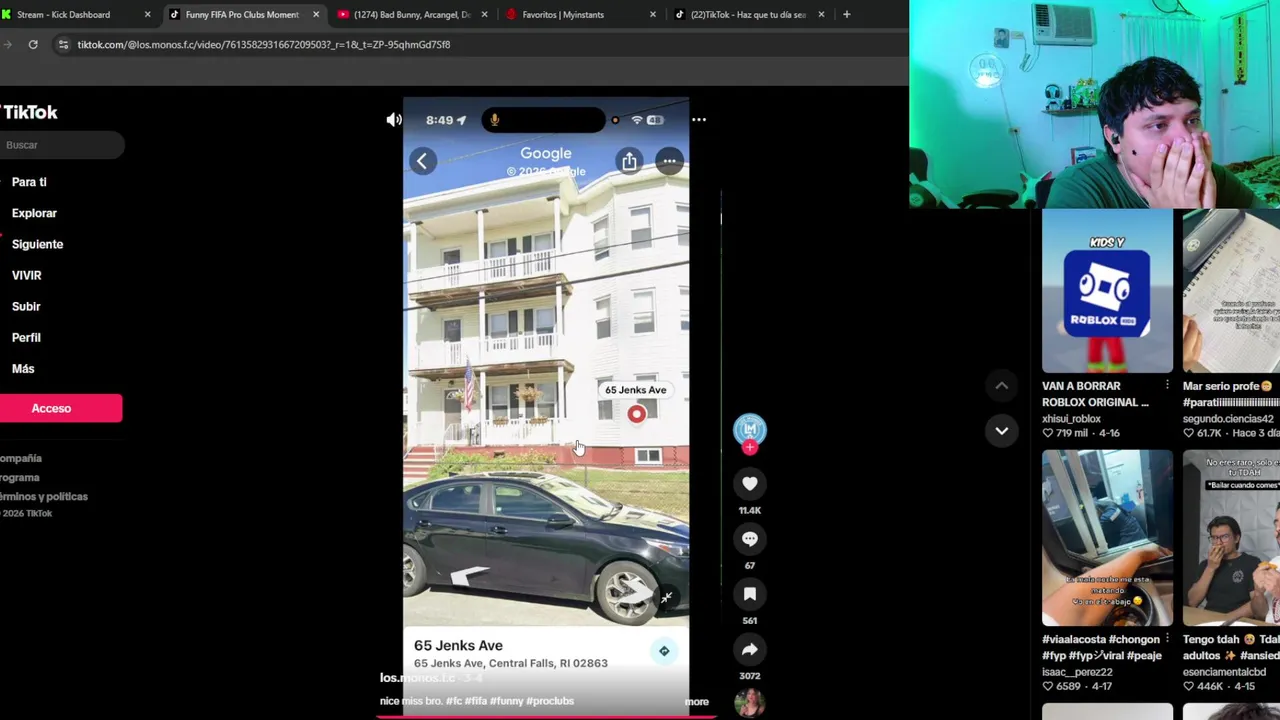Close the Funny FIFA Pro Clubs Moment tab
The width and height of the screenshot is (1280, 720).
tap(316, 14)
